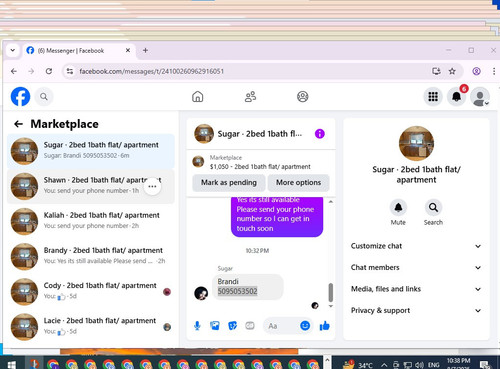The image size is (500, 369).
Task: Open the three-dot options on Shawn chat
Action: pyautogui.click(x=152, y=186)
